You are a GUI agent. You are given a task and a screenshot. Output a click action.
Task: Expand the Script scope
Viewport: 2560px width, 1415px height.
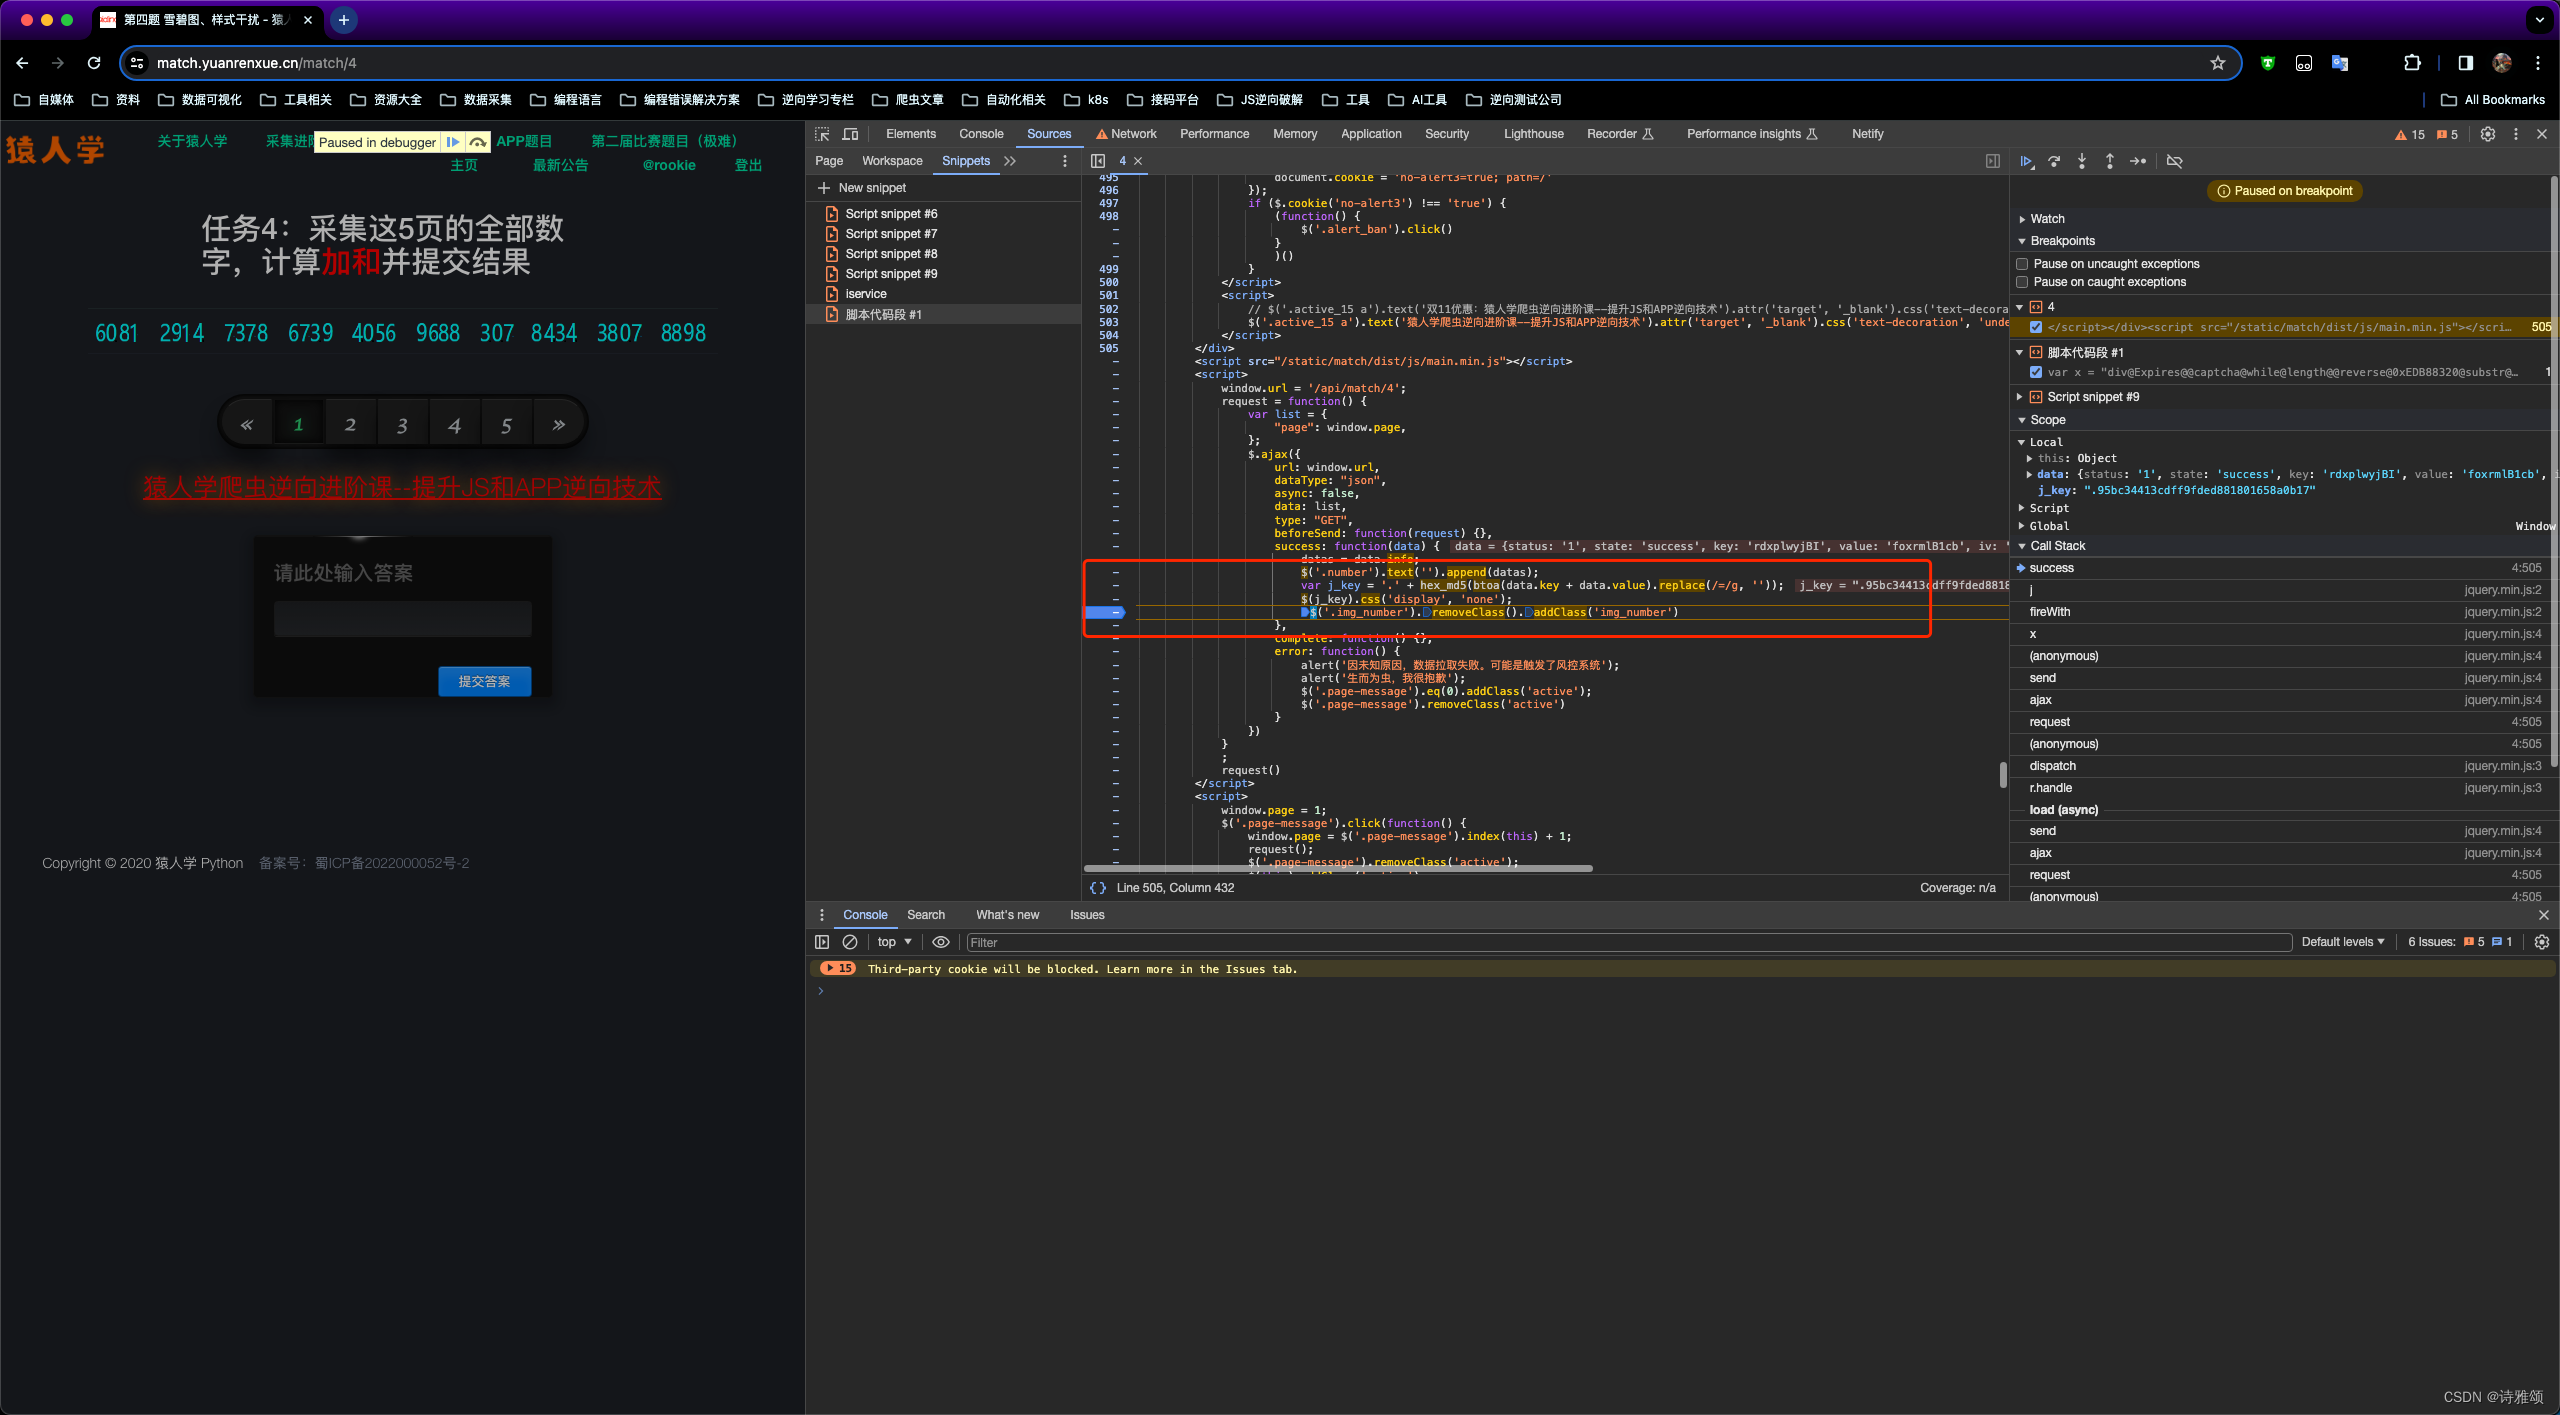tap(2022, 508)
